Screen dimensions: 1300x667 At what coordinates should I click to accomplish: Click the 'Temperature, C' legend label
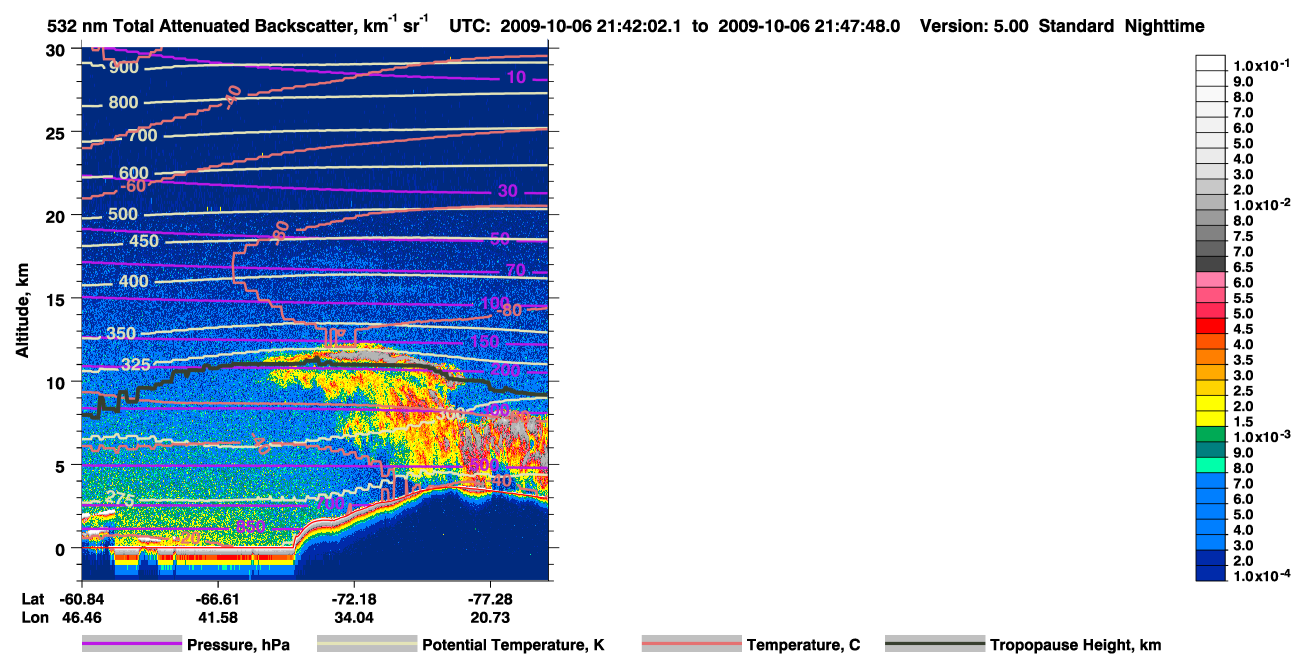803,645
